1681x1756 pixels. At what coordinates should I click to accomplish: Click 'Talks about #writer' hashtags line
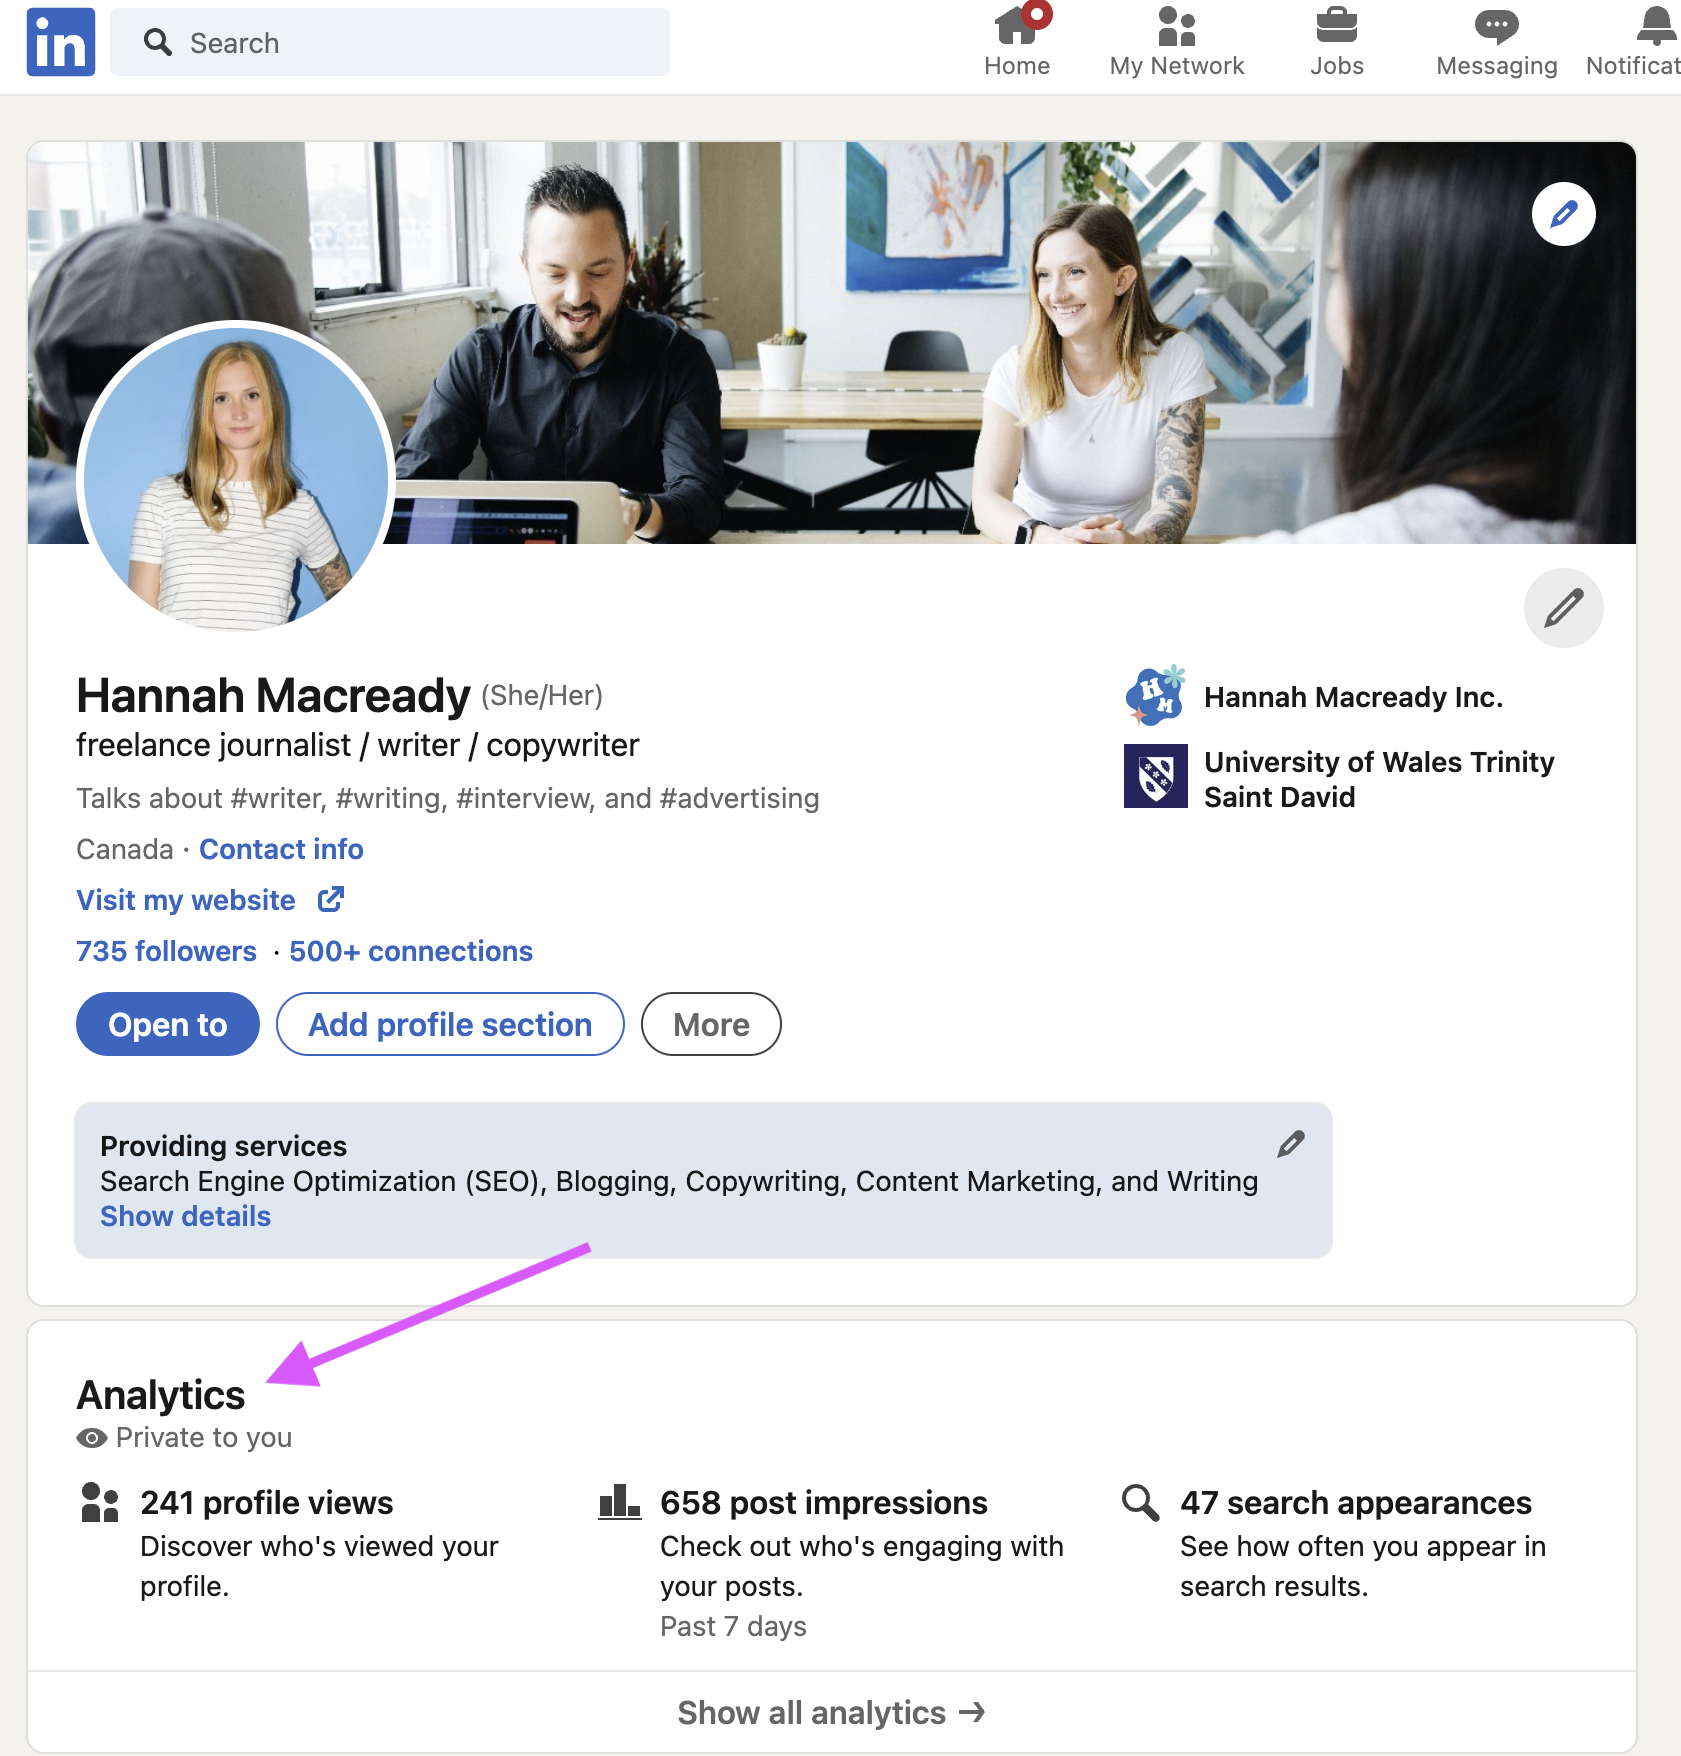pyautogui.click(x=448, y=798)
